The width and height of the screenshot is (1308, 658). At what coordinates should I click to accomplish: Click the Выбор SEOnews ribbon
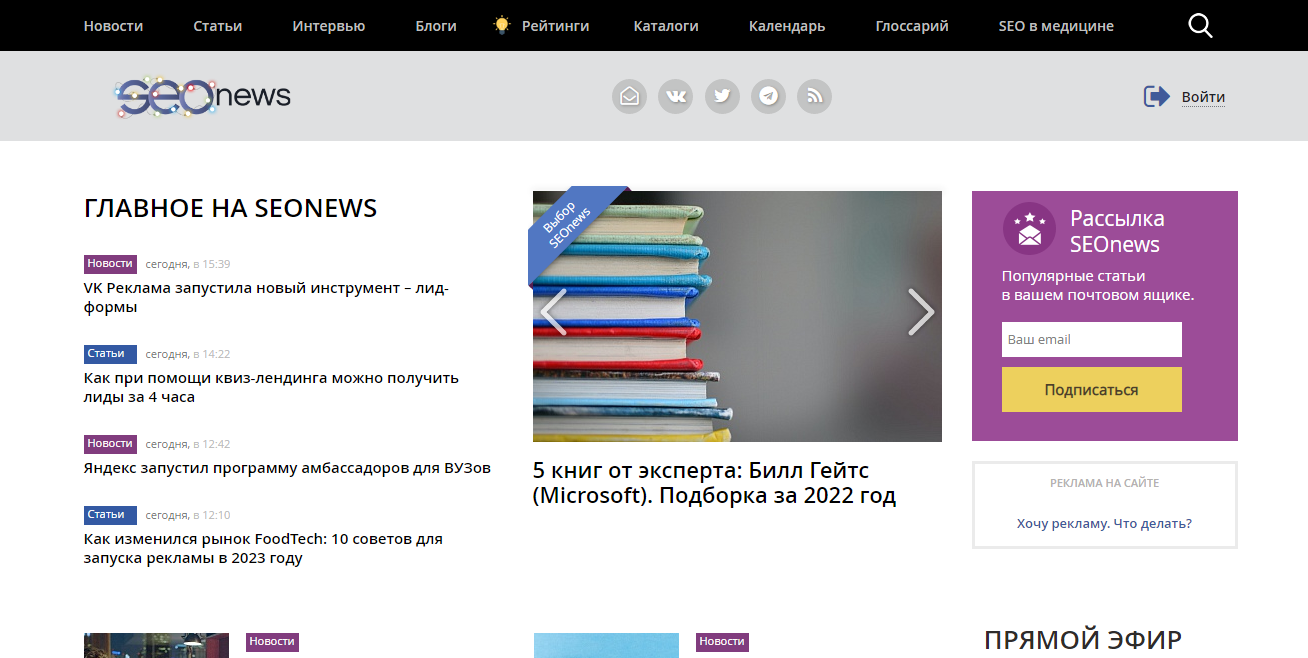pos(571,228)
